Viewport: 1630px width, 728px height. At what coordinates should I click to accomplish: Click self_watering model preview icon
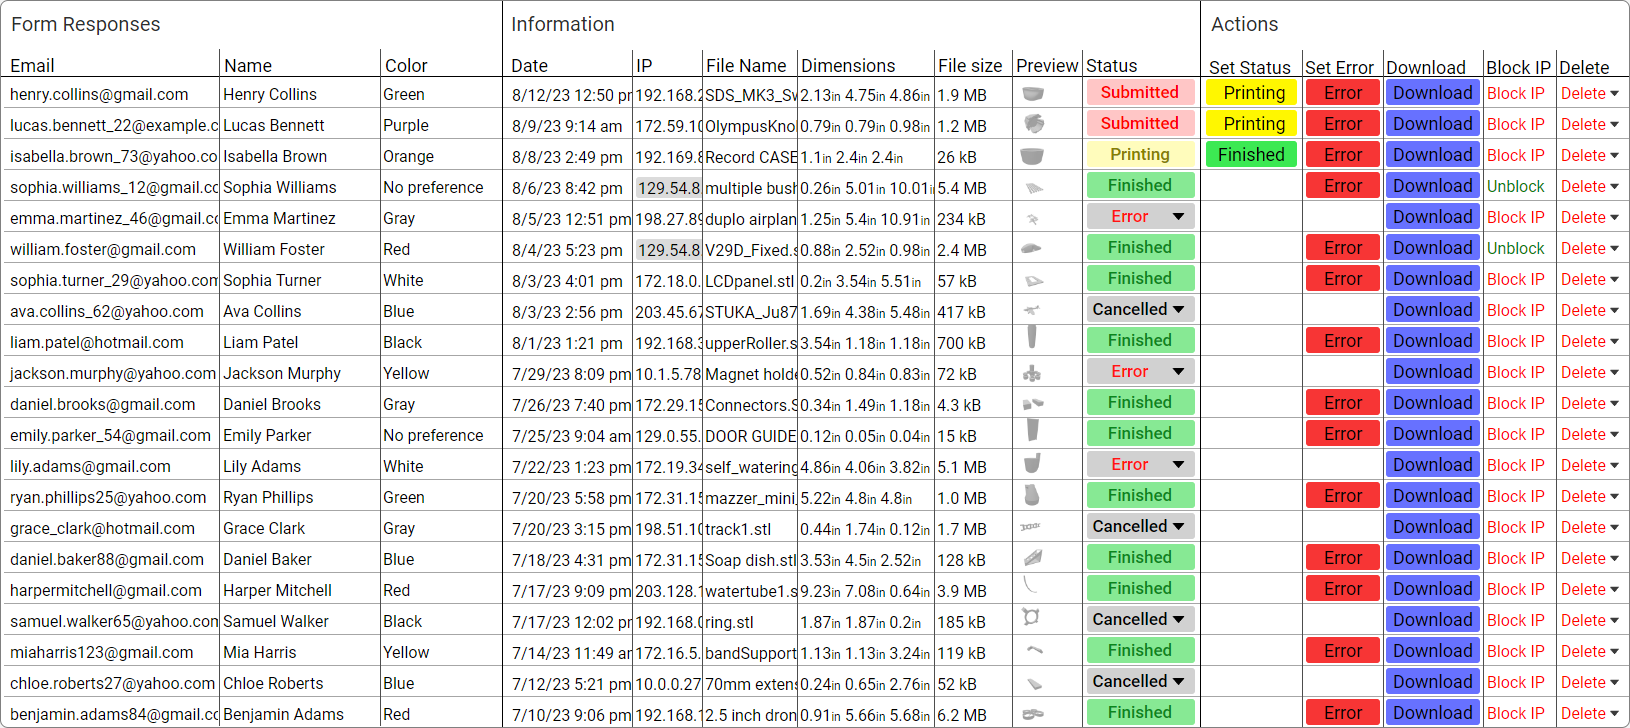click(1032, 463)
